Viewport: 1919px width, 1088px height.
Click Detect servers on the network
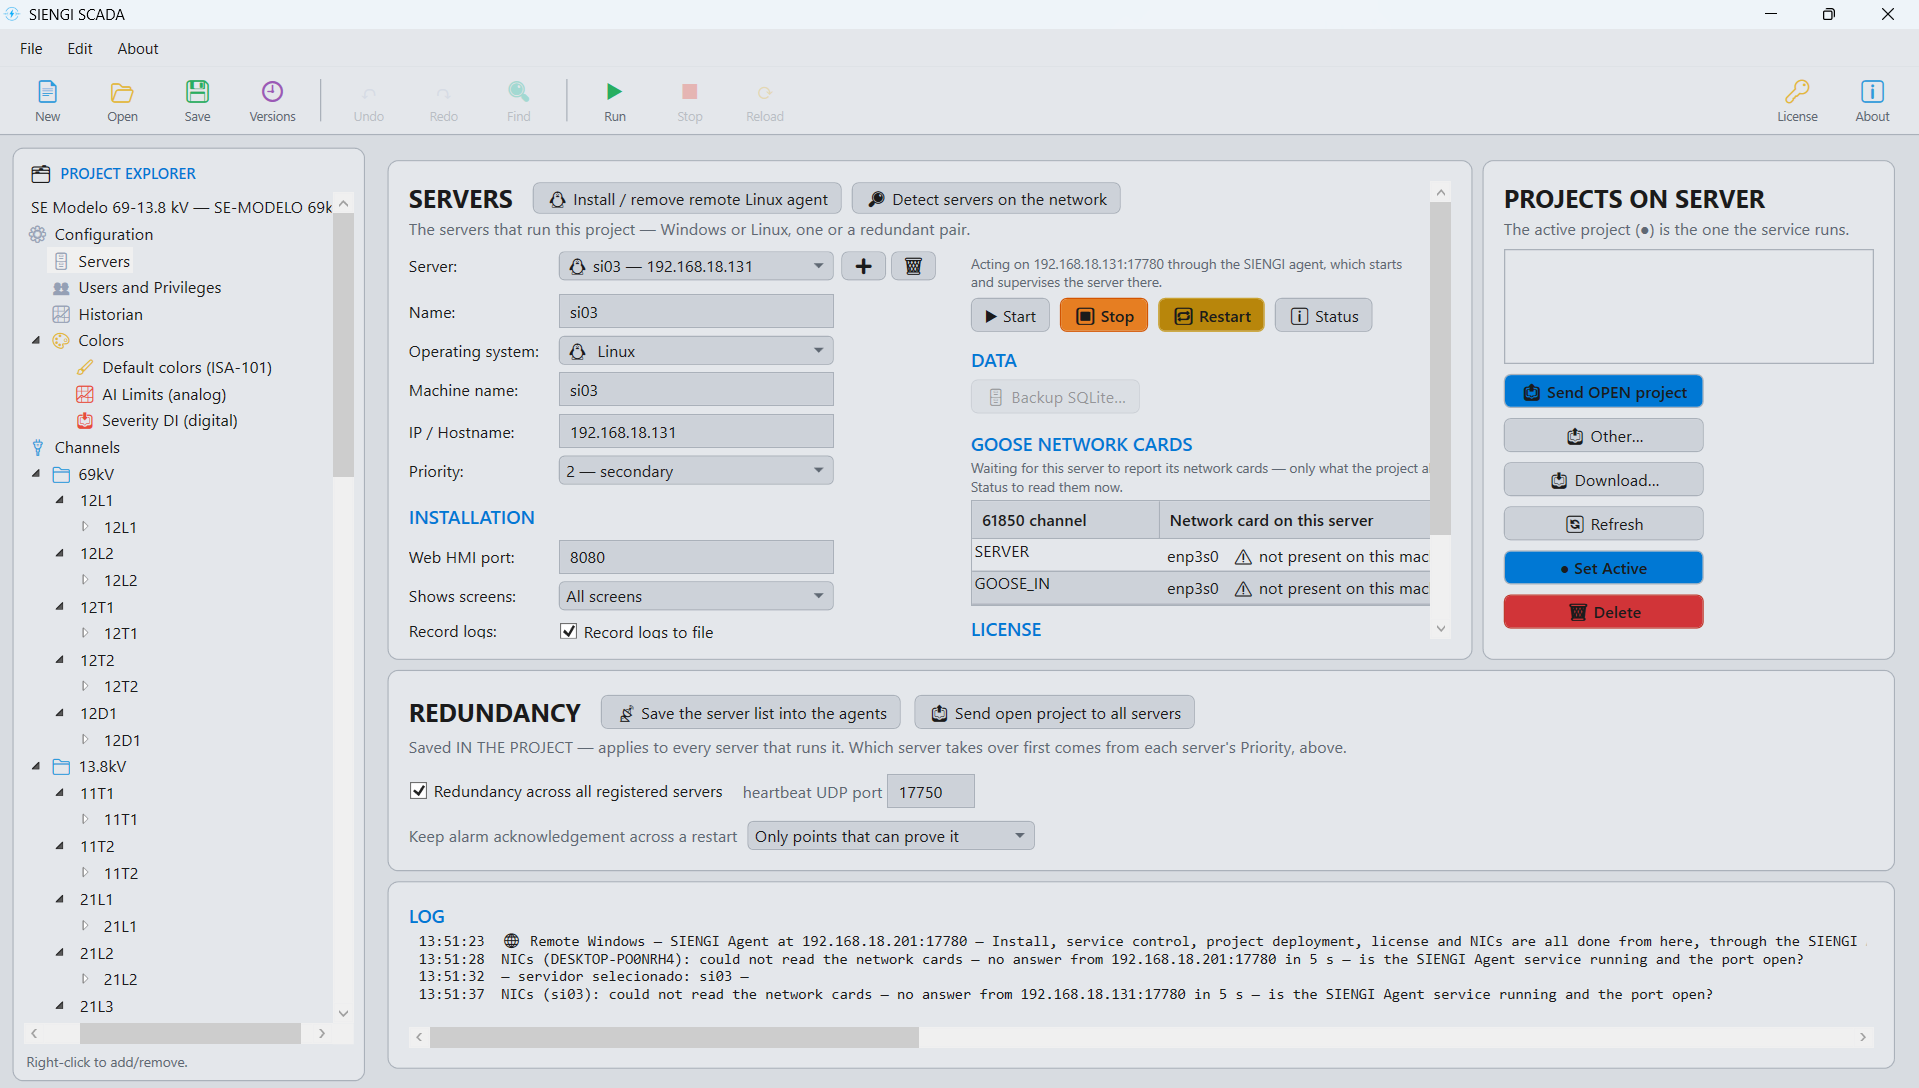[986, 199]
